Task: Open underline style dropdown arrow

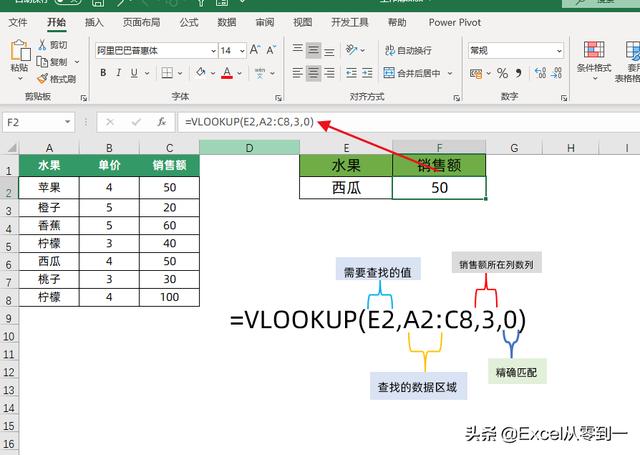Action: tap(147, 73)
